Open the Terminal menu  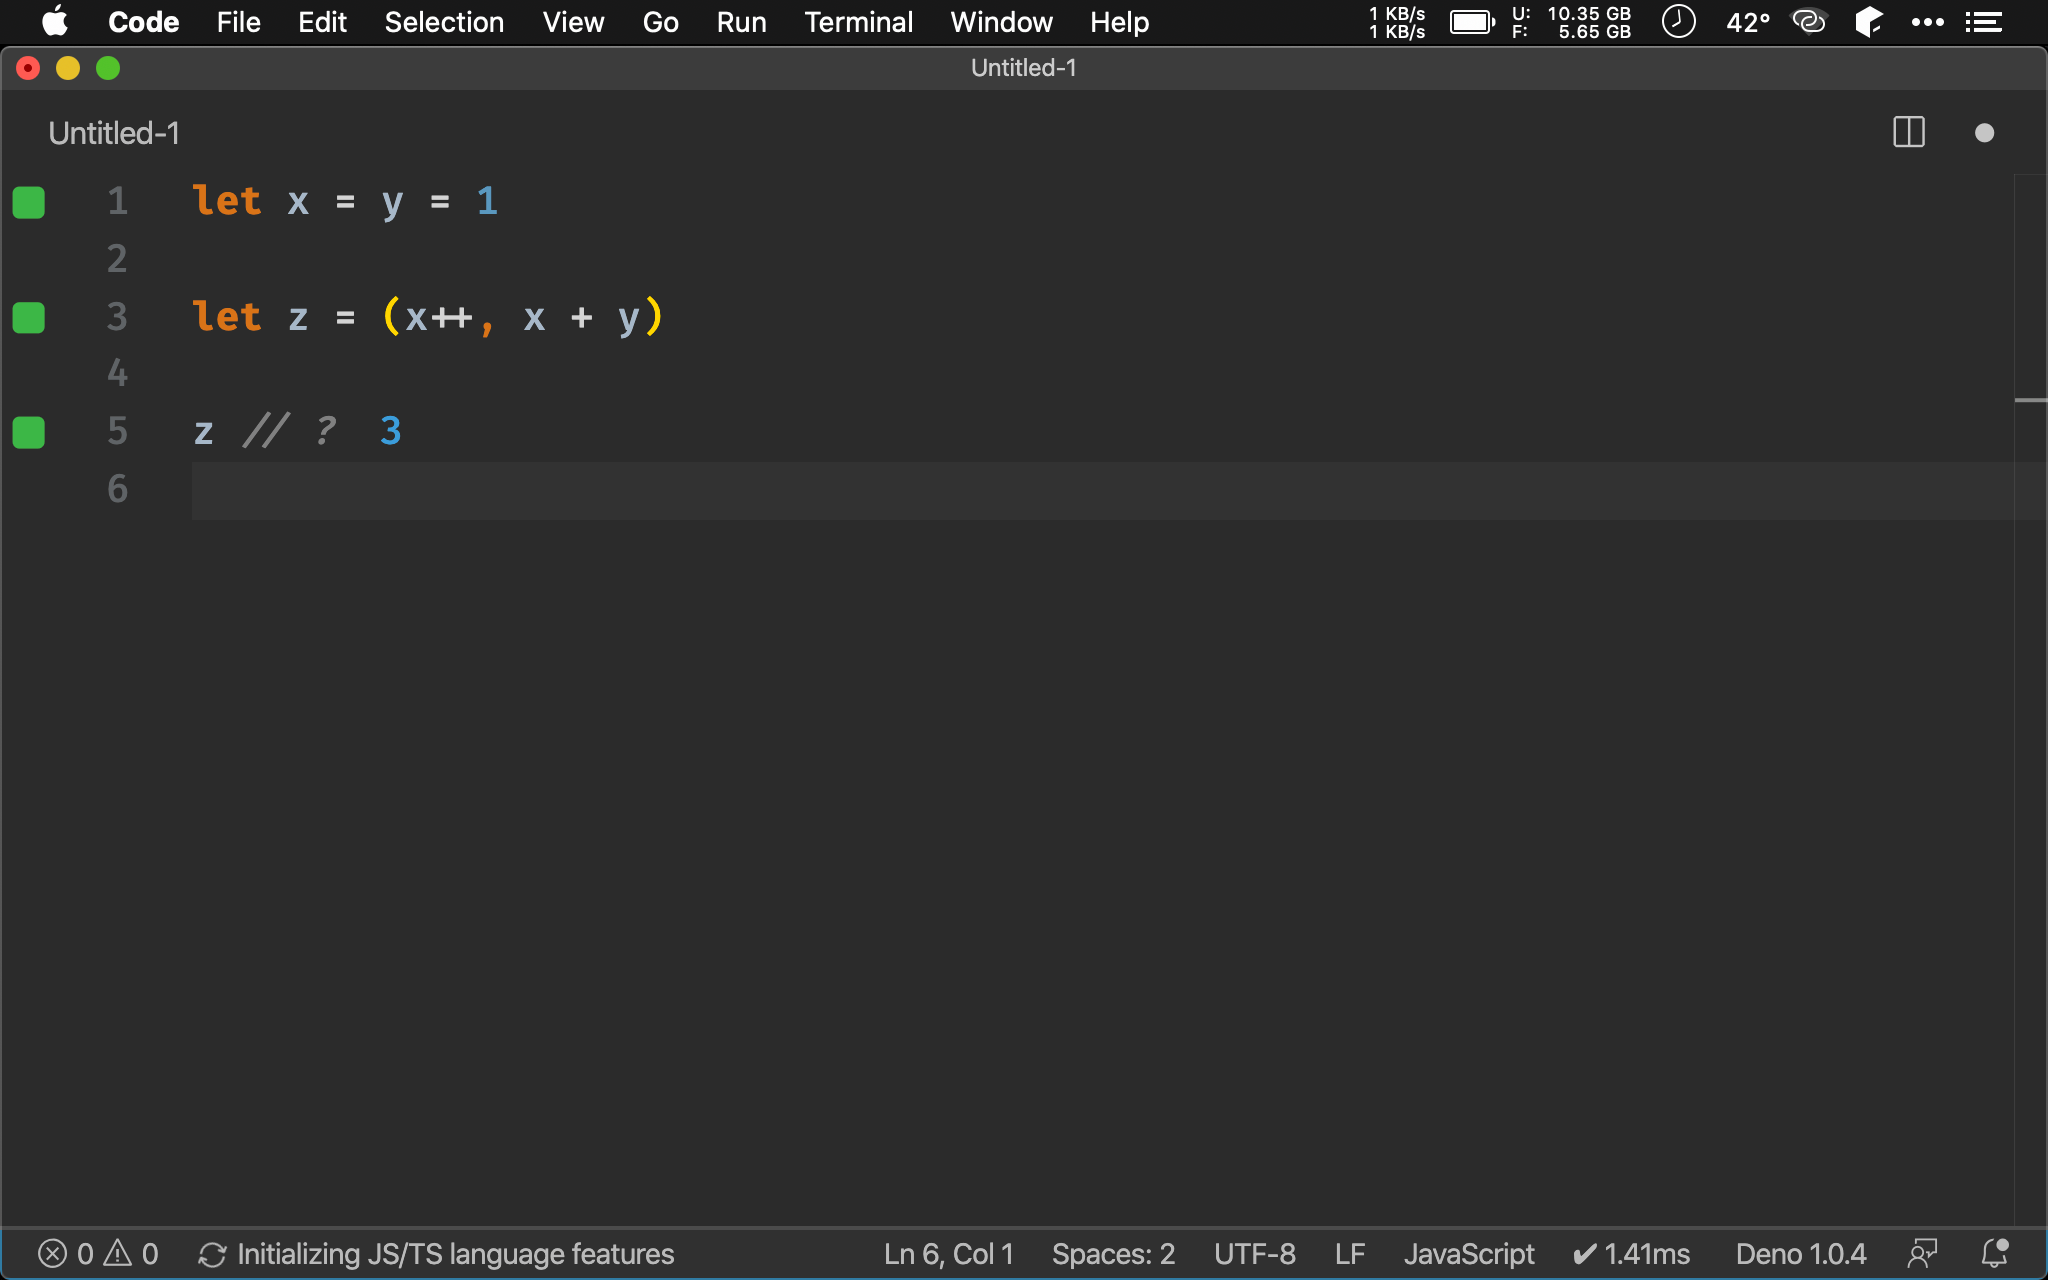858,21
